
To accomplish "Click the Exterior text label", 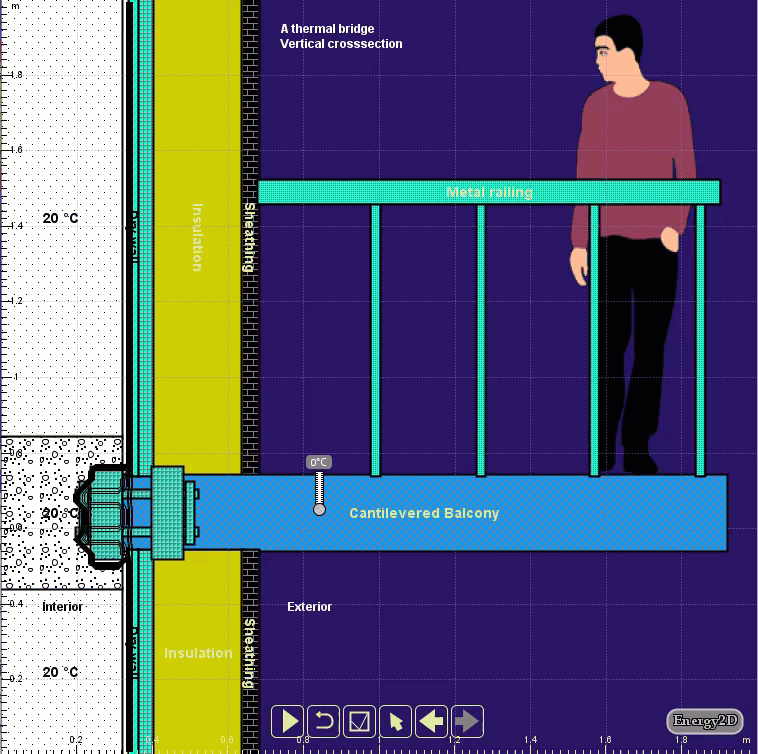I will 309,607.
